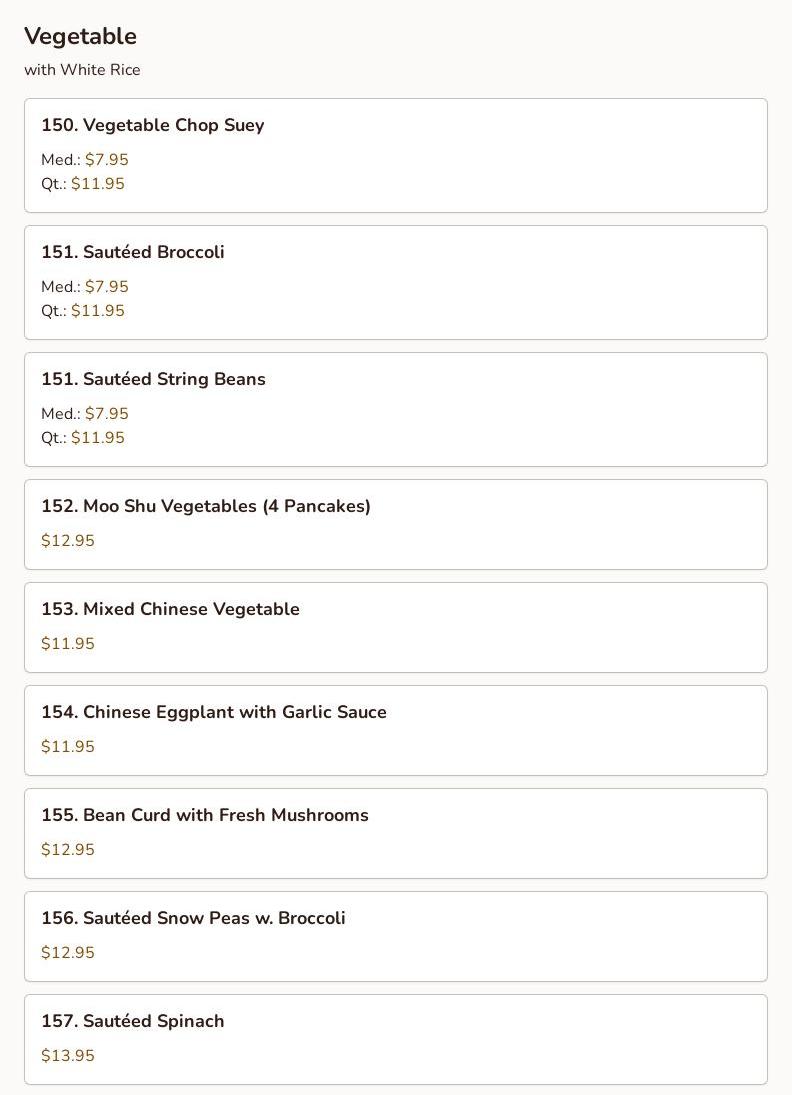Image resolution: width=792 pixels, height=1095 pixels.
Task: Select Bean Curd with Fresh Mushrooms
Action: click(x=204, y=816)
